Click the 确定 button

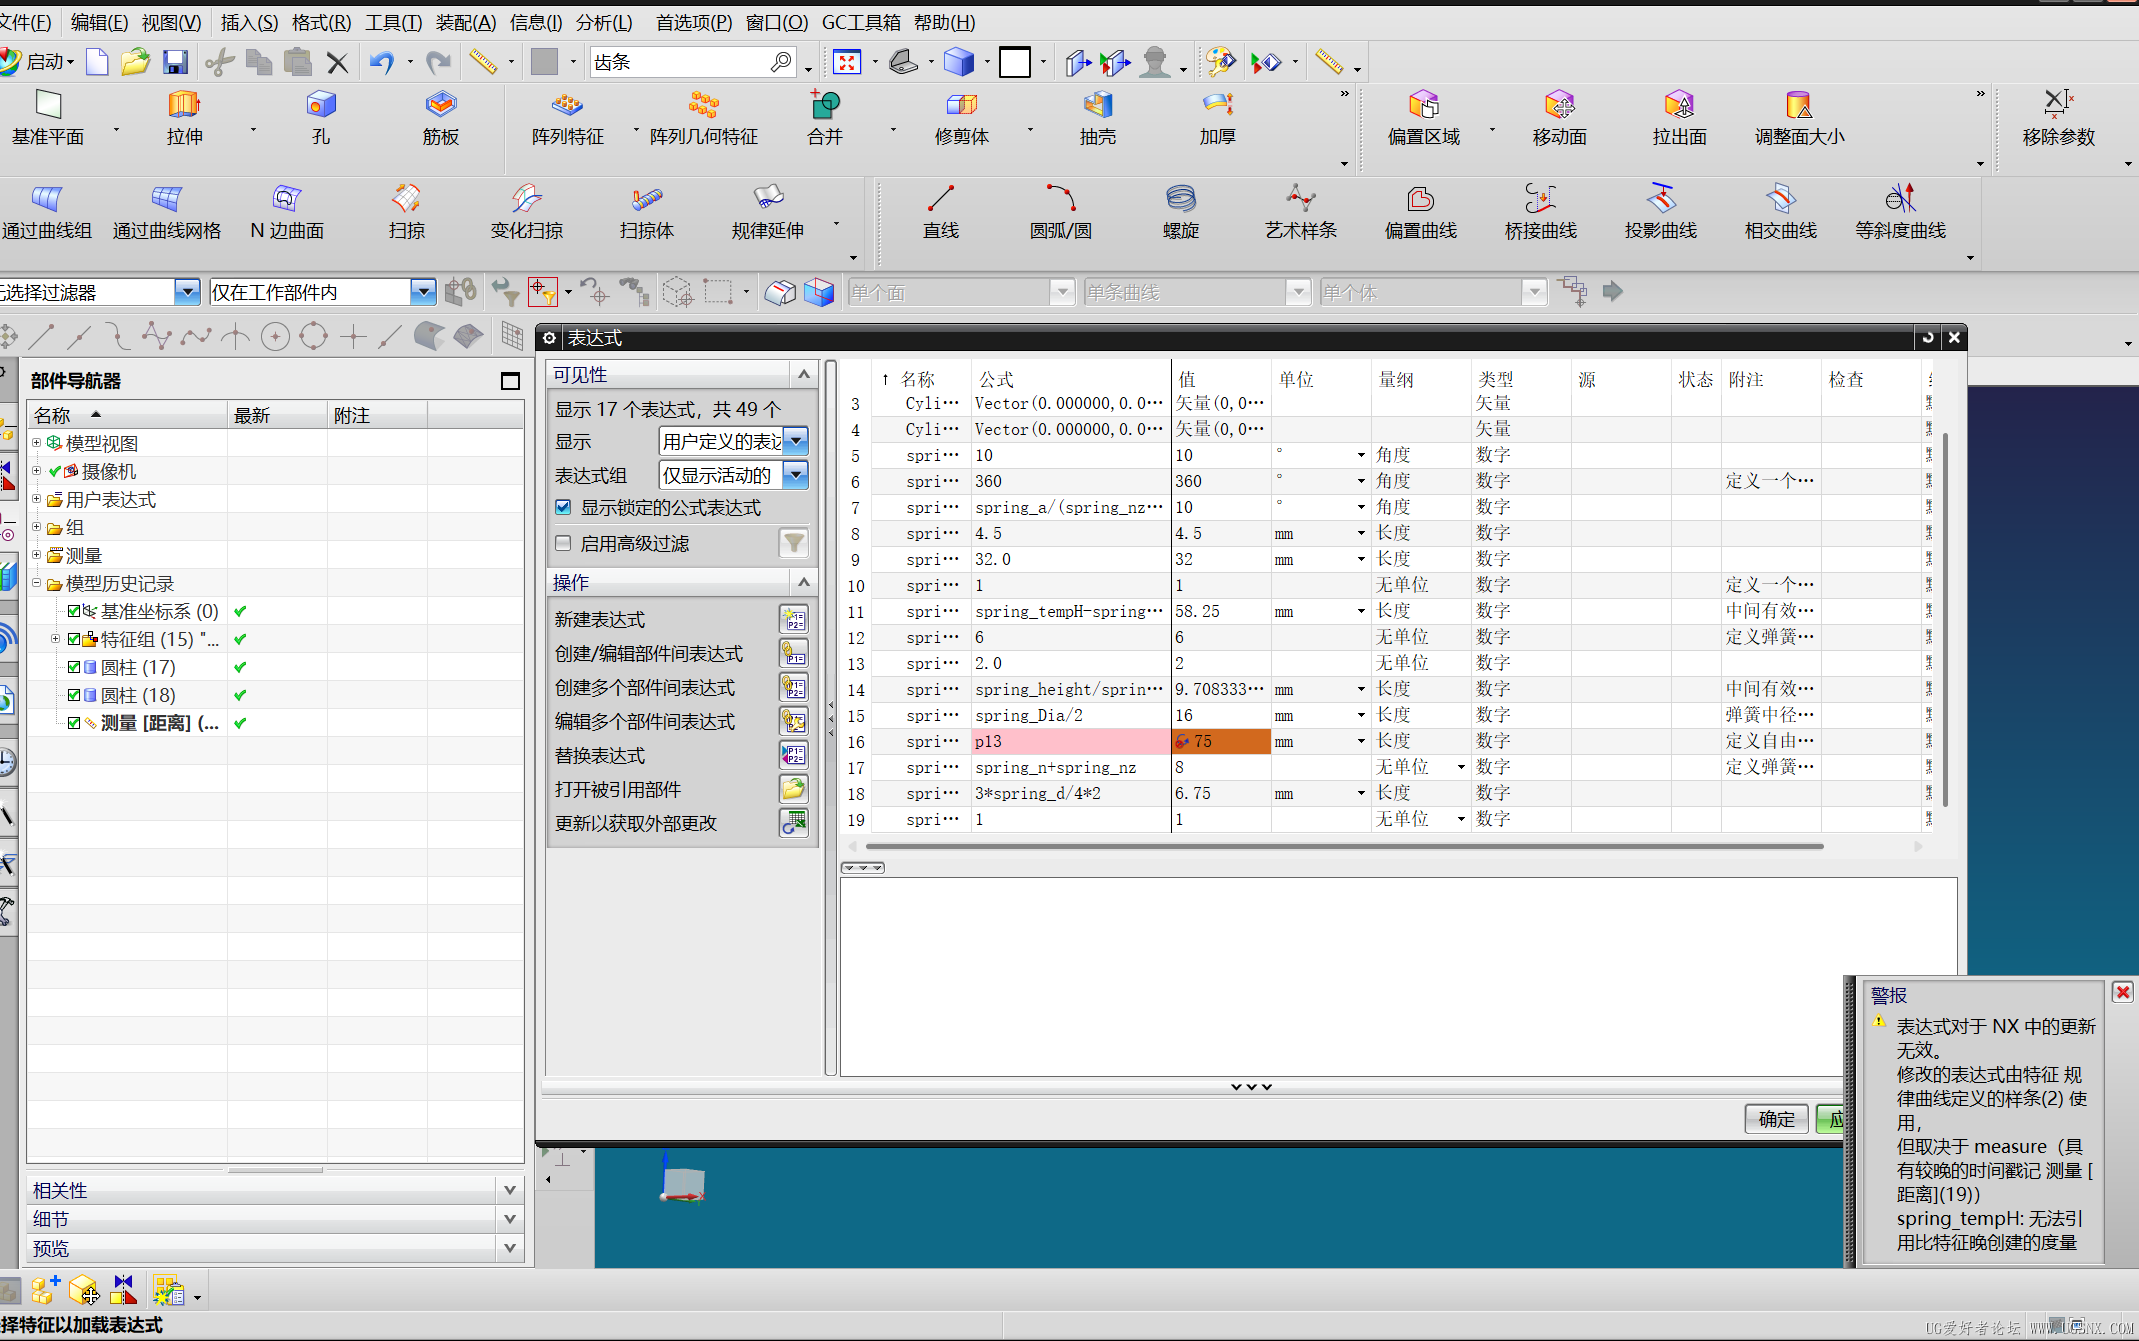pos(1776,1119)
